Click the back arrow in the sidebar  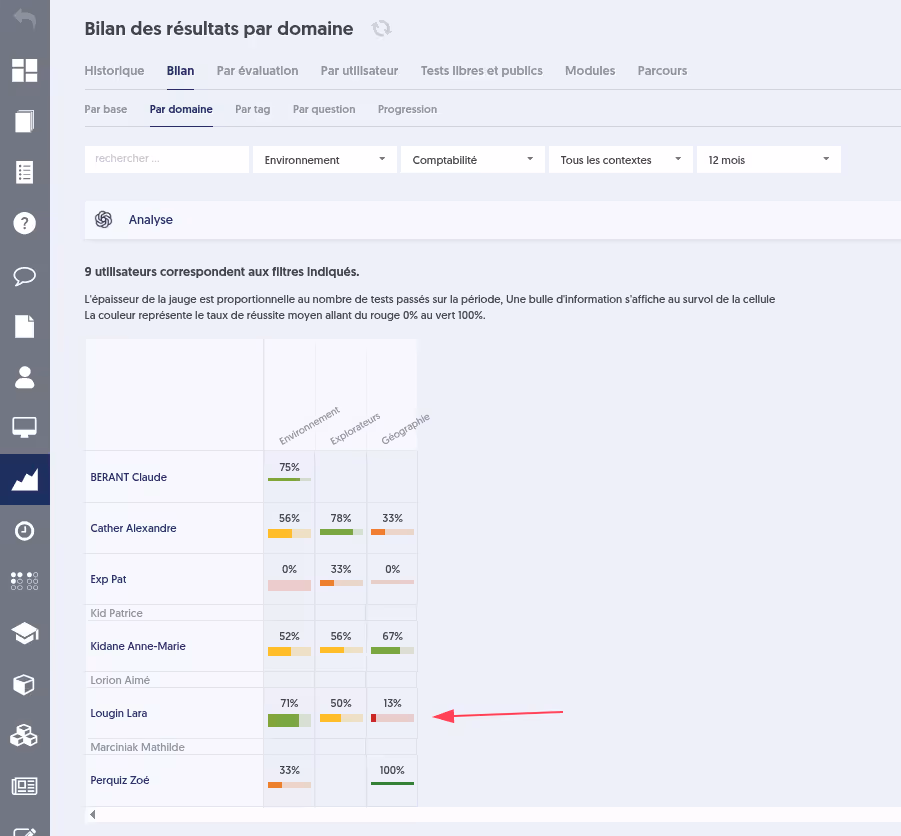[25, 19]
